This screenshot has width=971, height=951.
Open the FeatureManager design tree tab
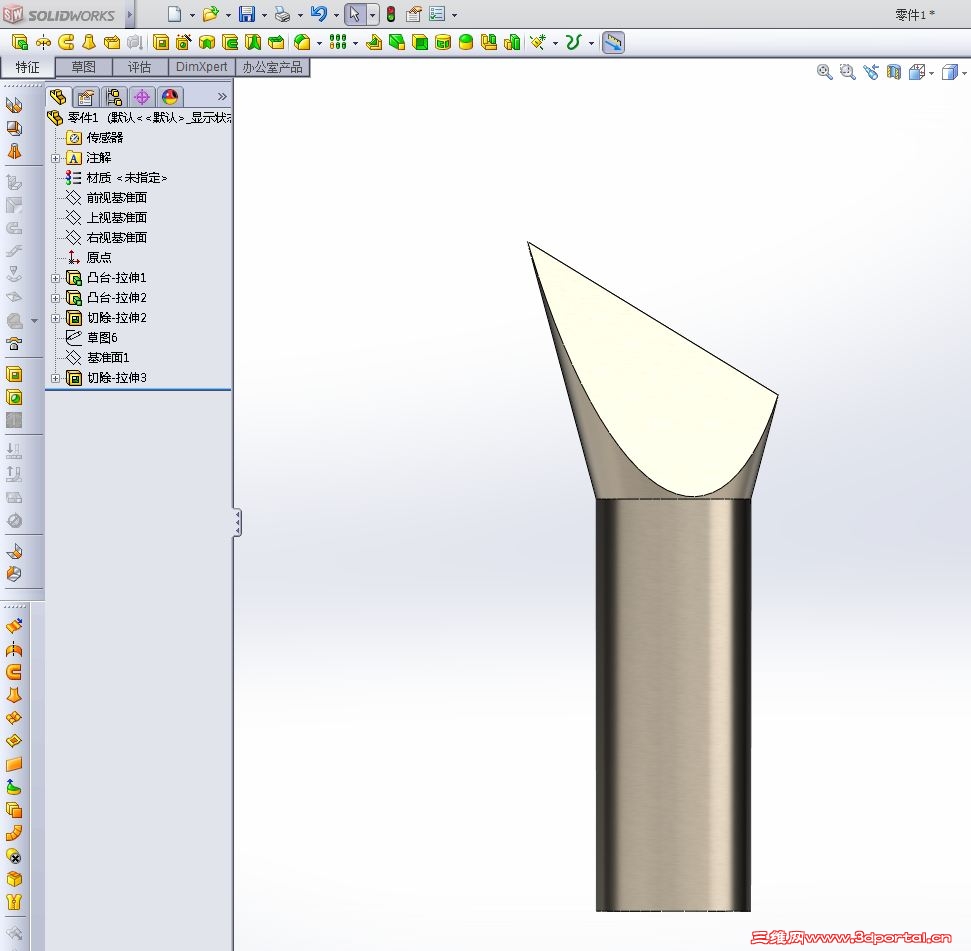pyautogui.click(x=58, y=97)
